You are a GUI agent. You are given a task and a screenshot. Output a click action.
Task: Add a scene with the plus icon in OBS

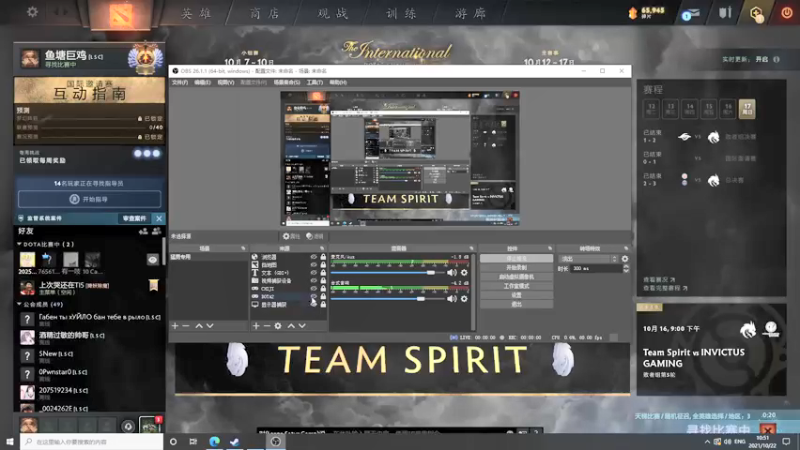[x=175, y=326]
